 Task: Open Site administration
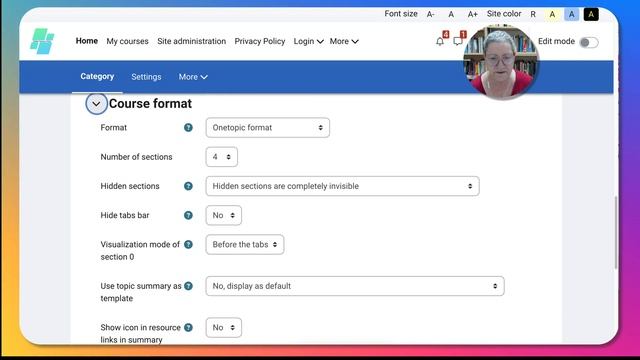point(191,41)
